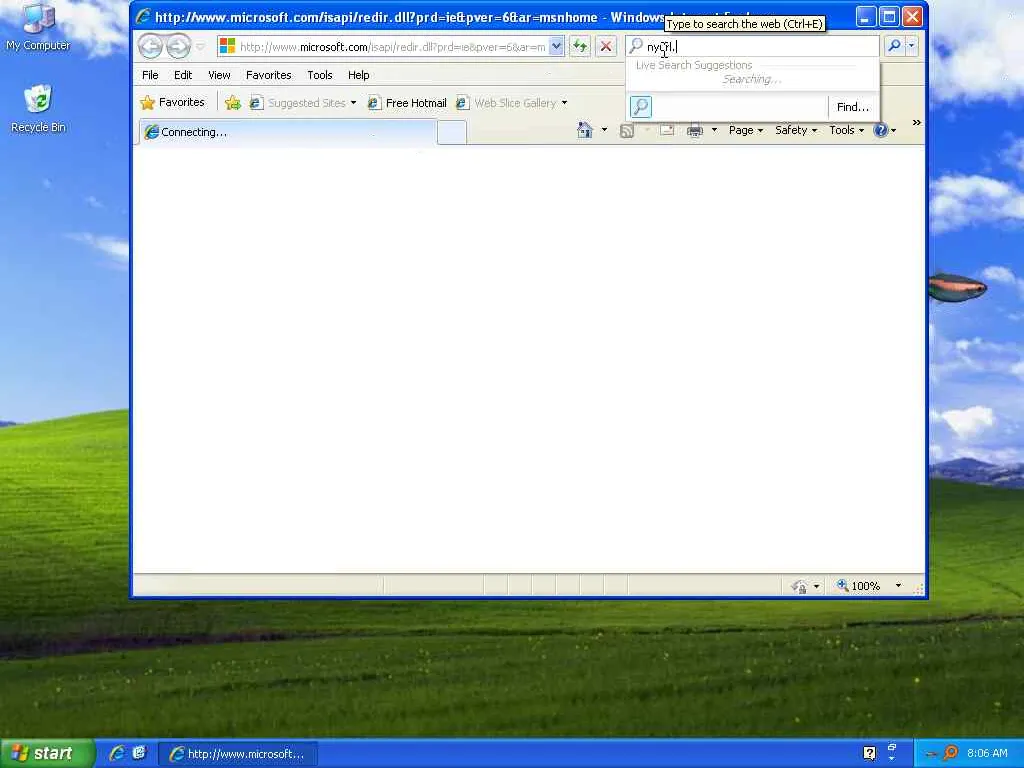Screen dimensions: 1024x768
Task: Click the Home page icon
Action: pos(584,131)
